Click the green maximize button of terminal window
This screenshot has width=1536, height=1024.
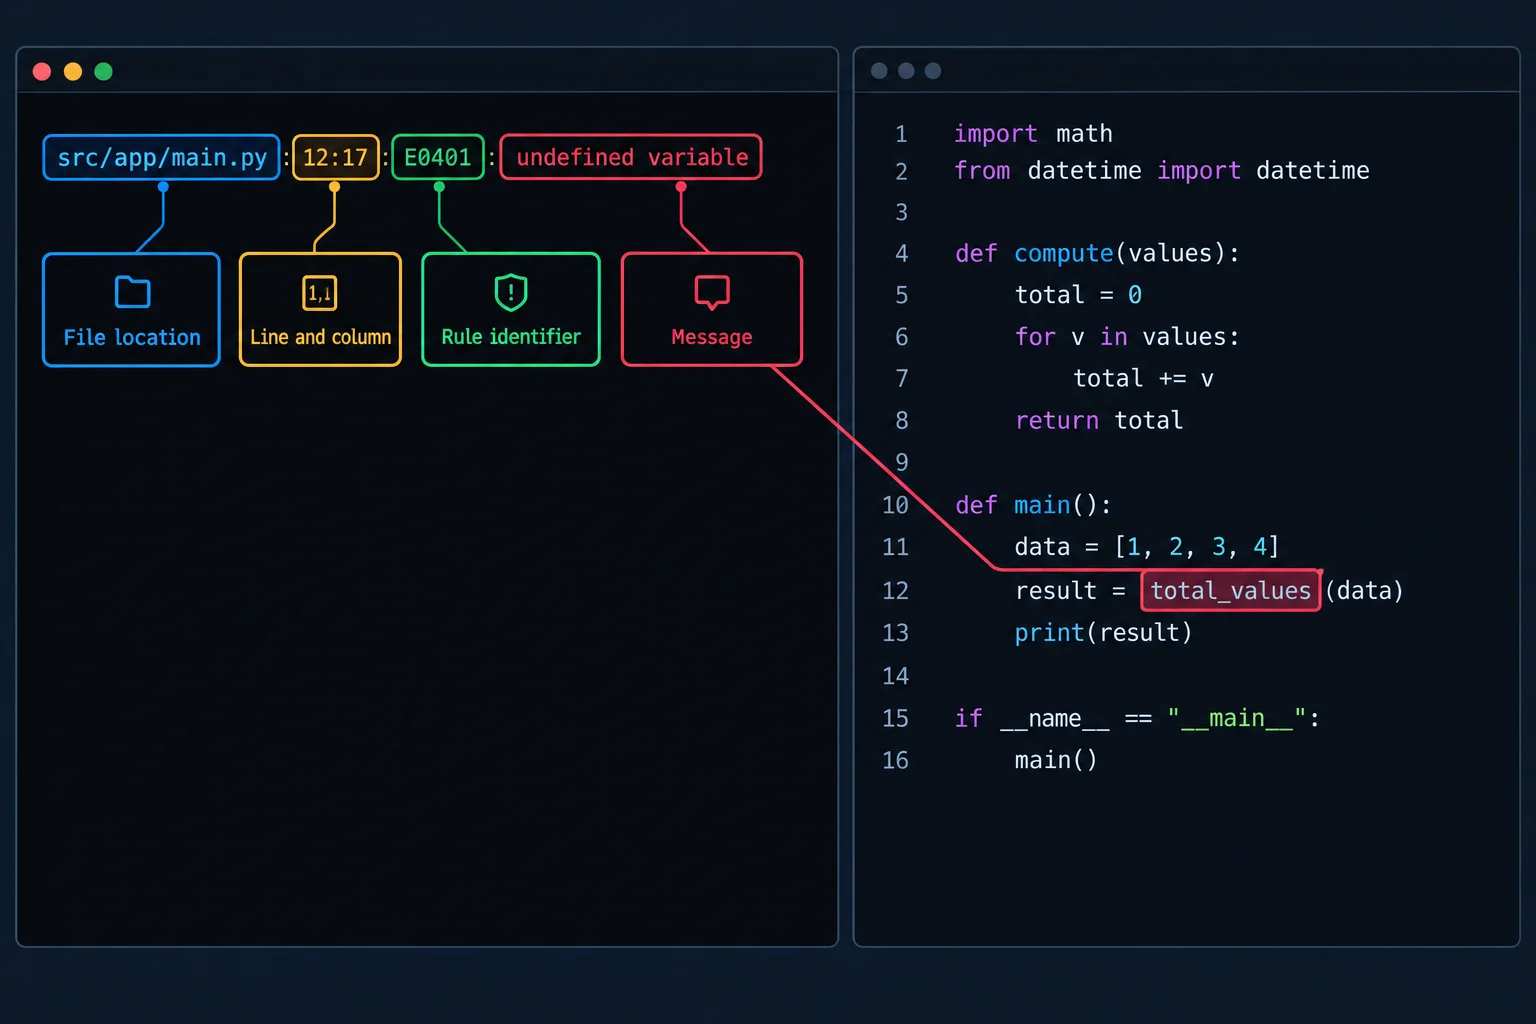click(x=103, y=71)
